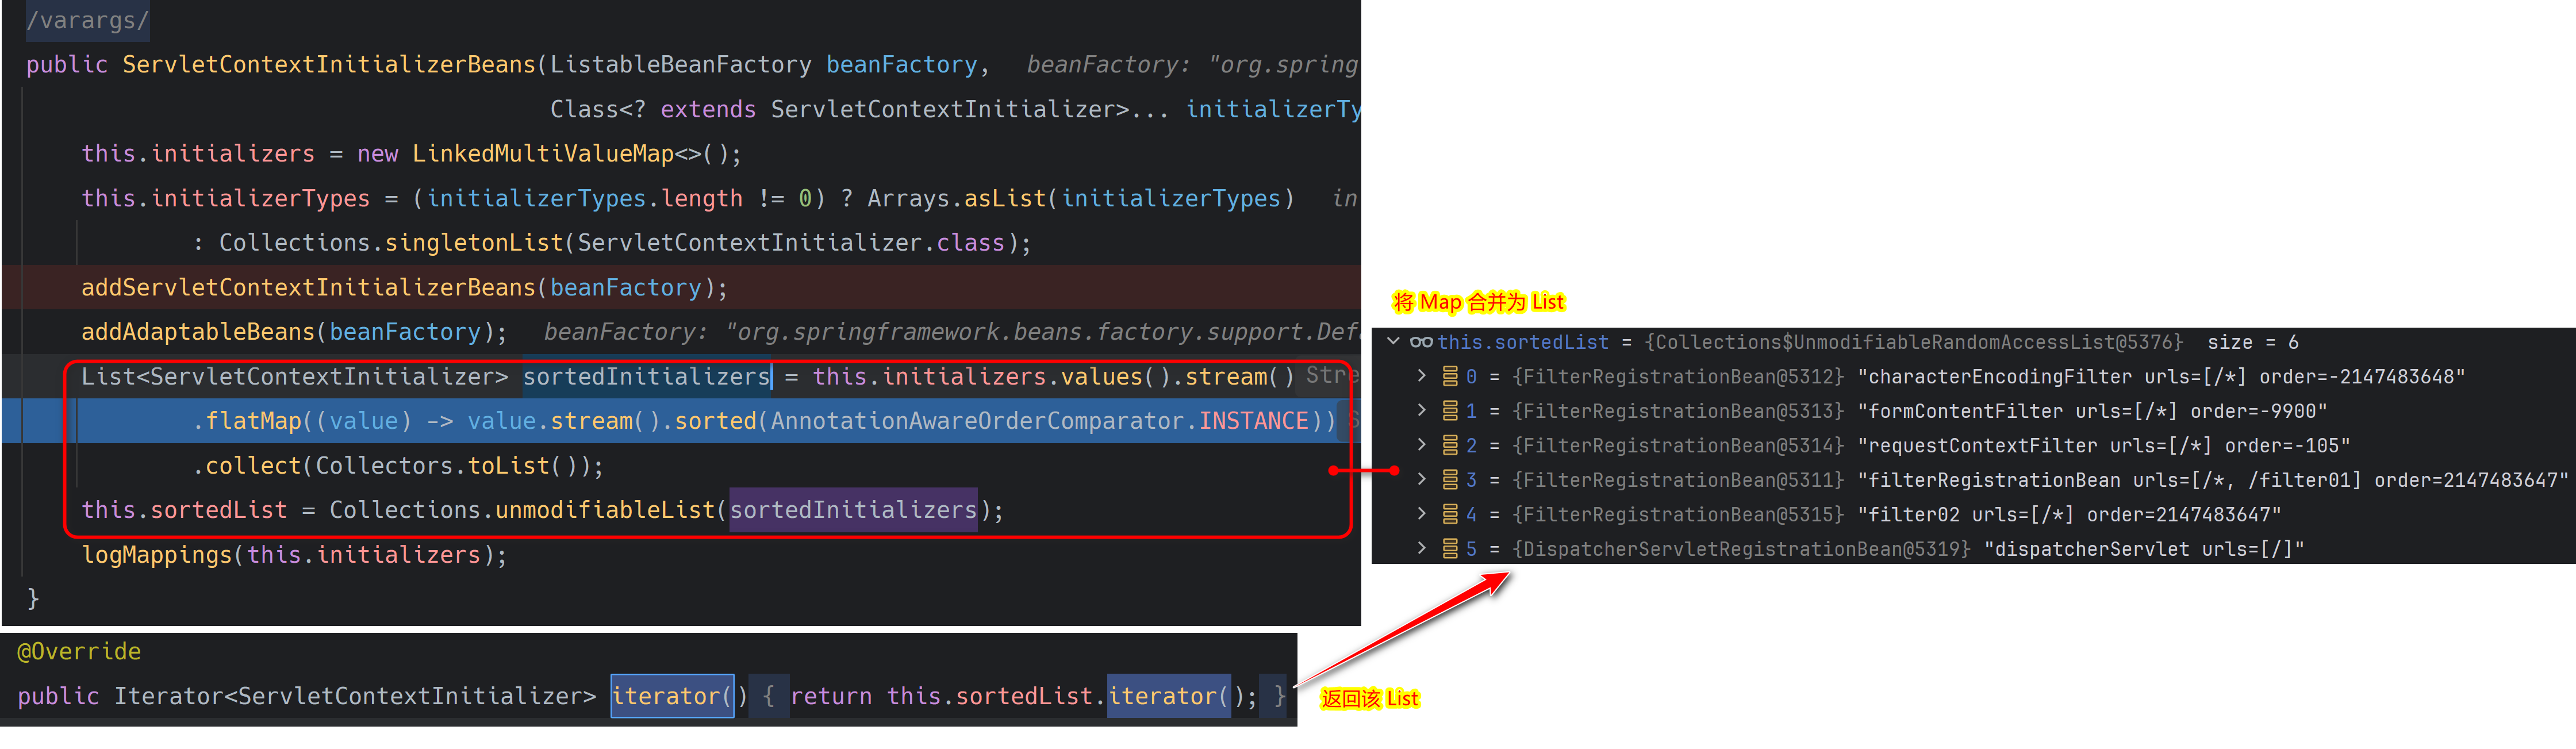2576x749 pixels.
Task: Click the UnmodifiableRandomAccessList@5376 object reference
Action: pyautogui.click(x=1914, y=342)
